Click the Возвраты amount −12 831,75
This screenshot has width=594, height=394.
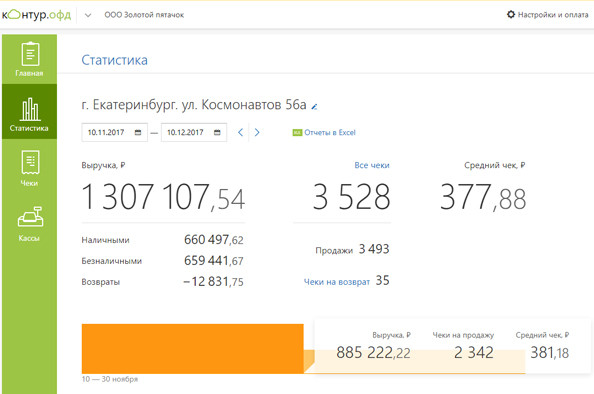pyautogui.click(x=213, y=281)
